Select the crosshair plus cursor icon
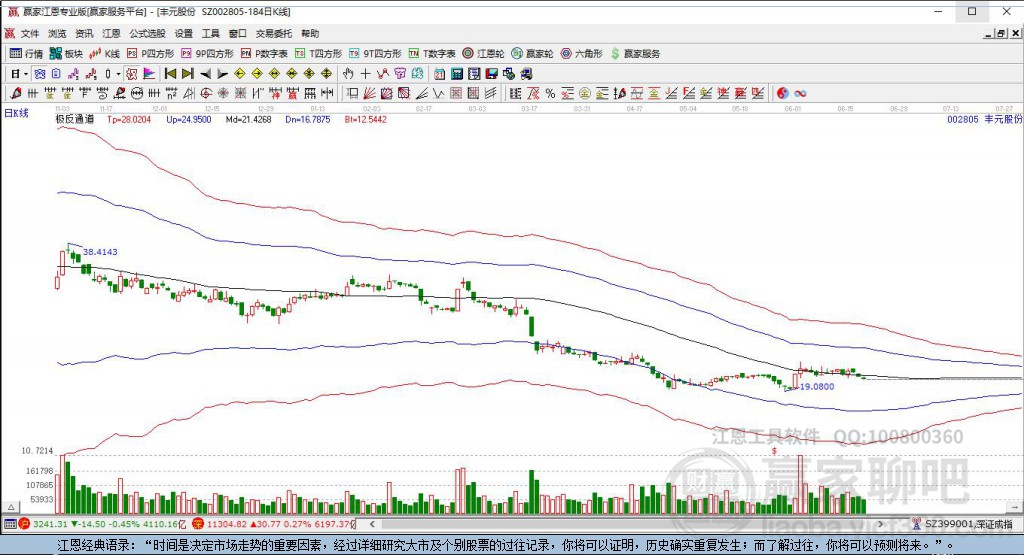Screen dimensions: 1024x555 point(365,74)
